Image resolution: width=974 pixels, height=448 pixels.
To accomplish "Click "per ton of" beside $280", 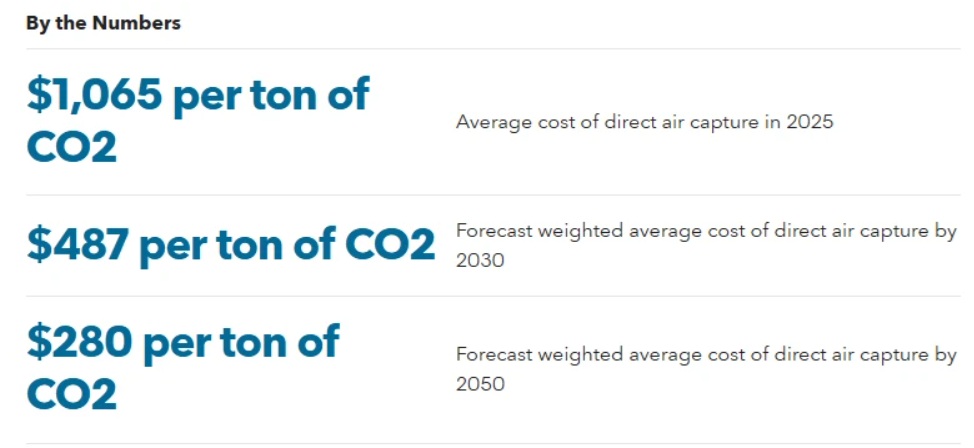I will tap(241, 343).
